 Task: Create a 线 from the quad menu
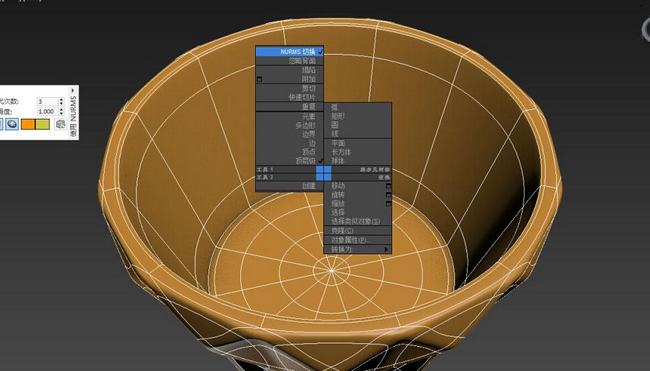point(357,133)
